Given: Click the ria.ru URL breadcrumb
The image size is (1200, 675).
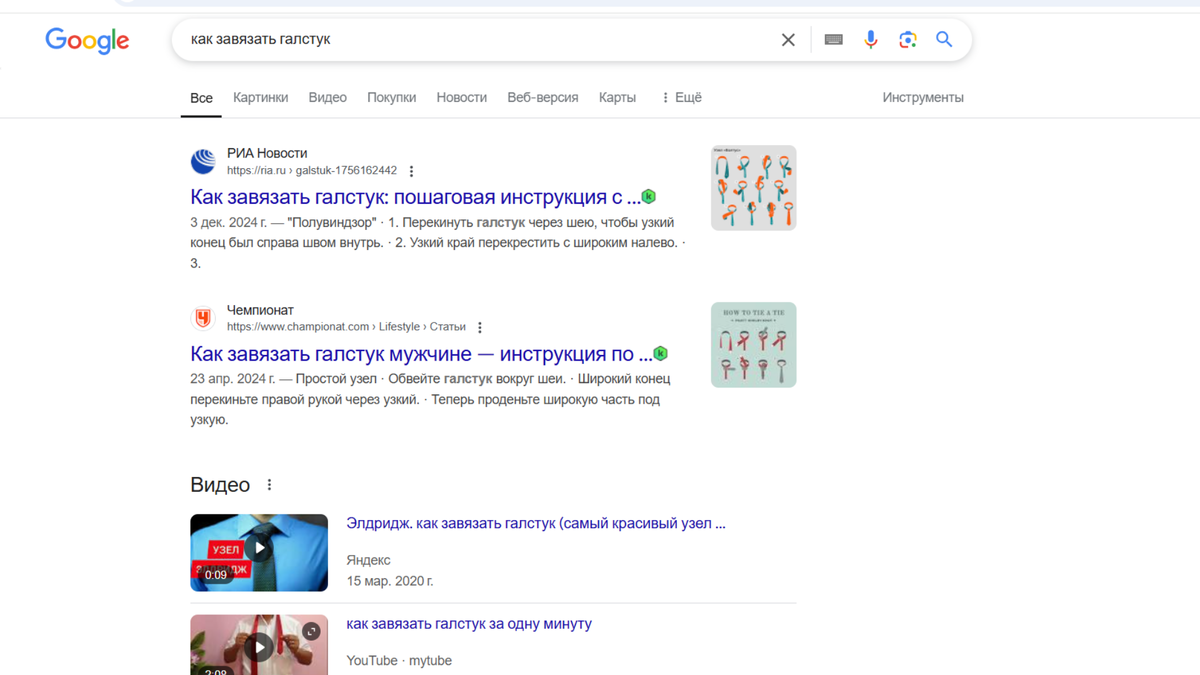Looking at the screenshot, I should pos(312,171).
